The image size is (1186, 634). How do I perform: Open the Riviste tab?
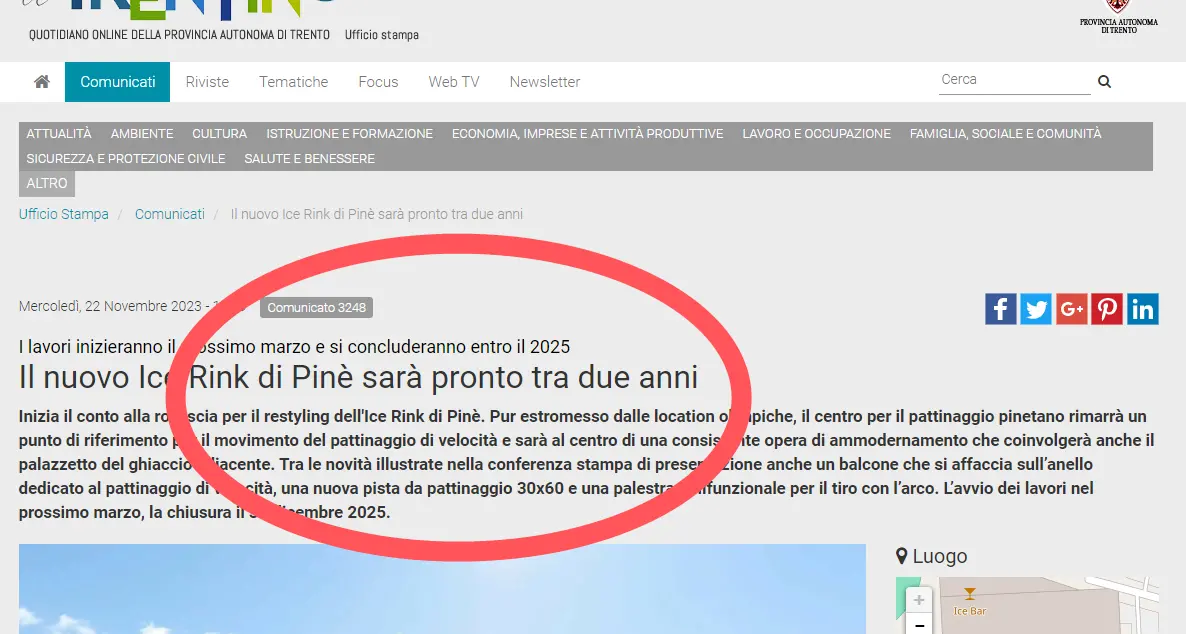click(x=207, y=82)
